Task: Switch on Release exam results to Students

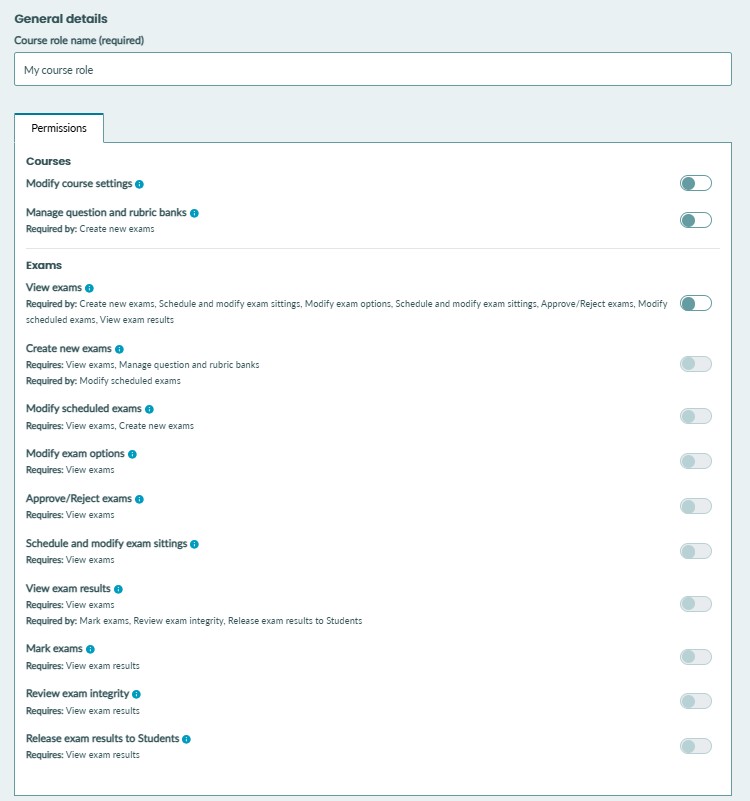Action: point(695,746)
